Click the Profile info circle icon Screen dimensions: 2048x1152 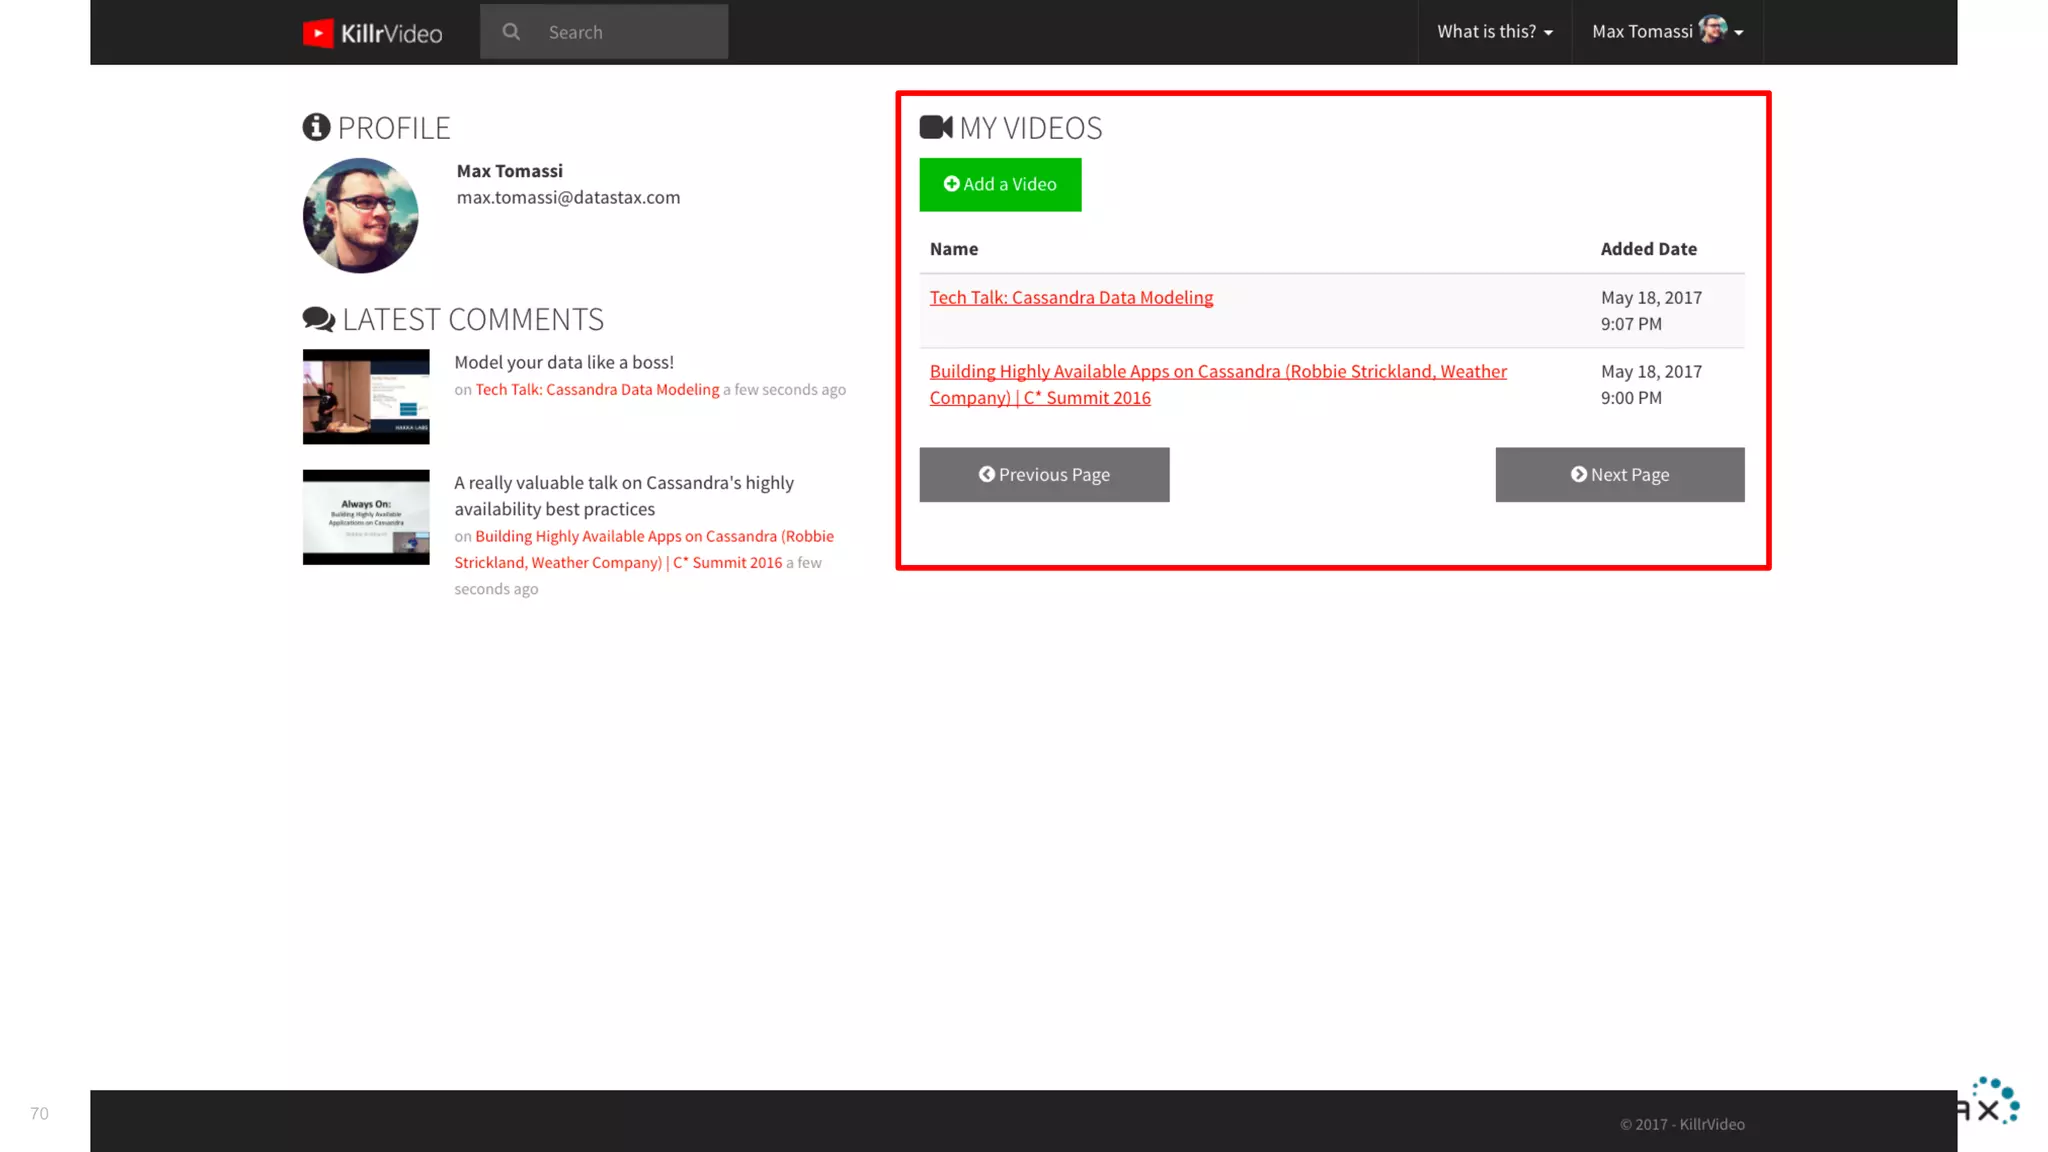pyautogui.click(x=316, y=127)
